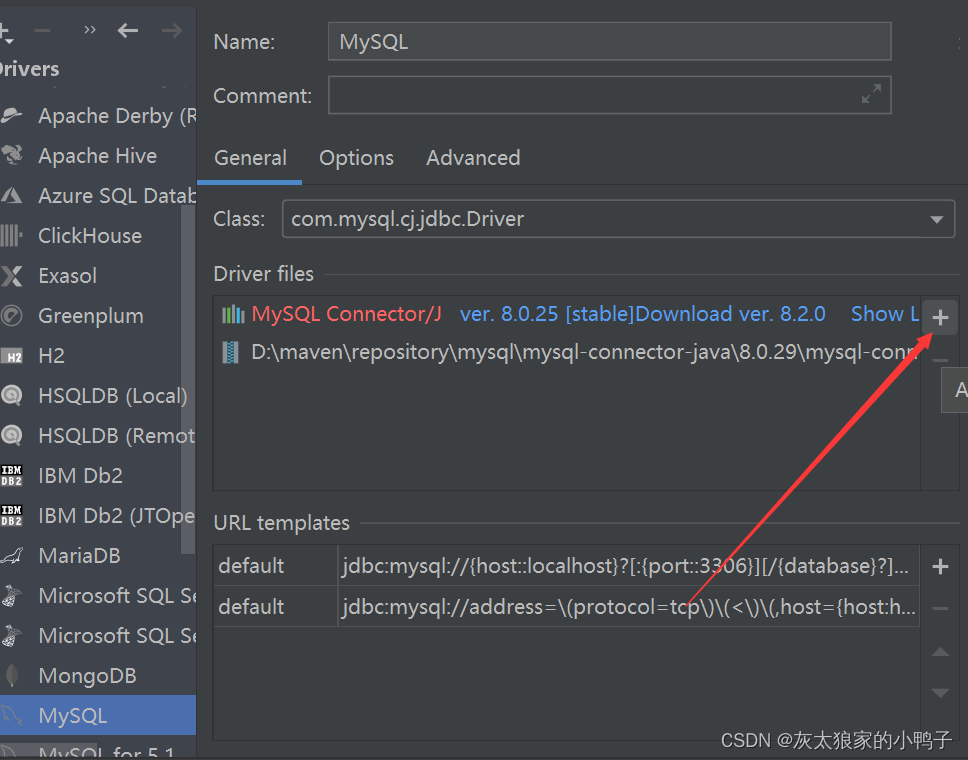Select the MongoDB driver icon

point(11,675)
